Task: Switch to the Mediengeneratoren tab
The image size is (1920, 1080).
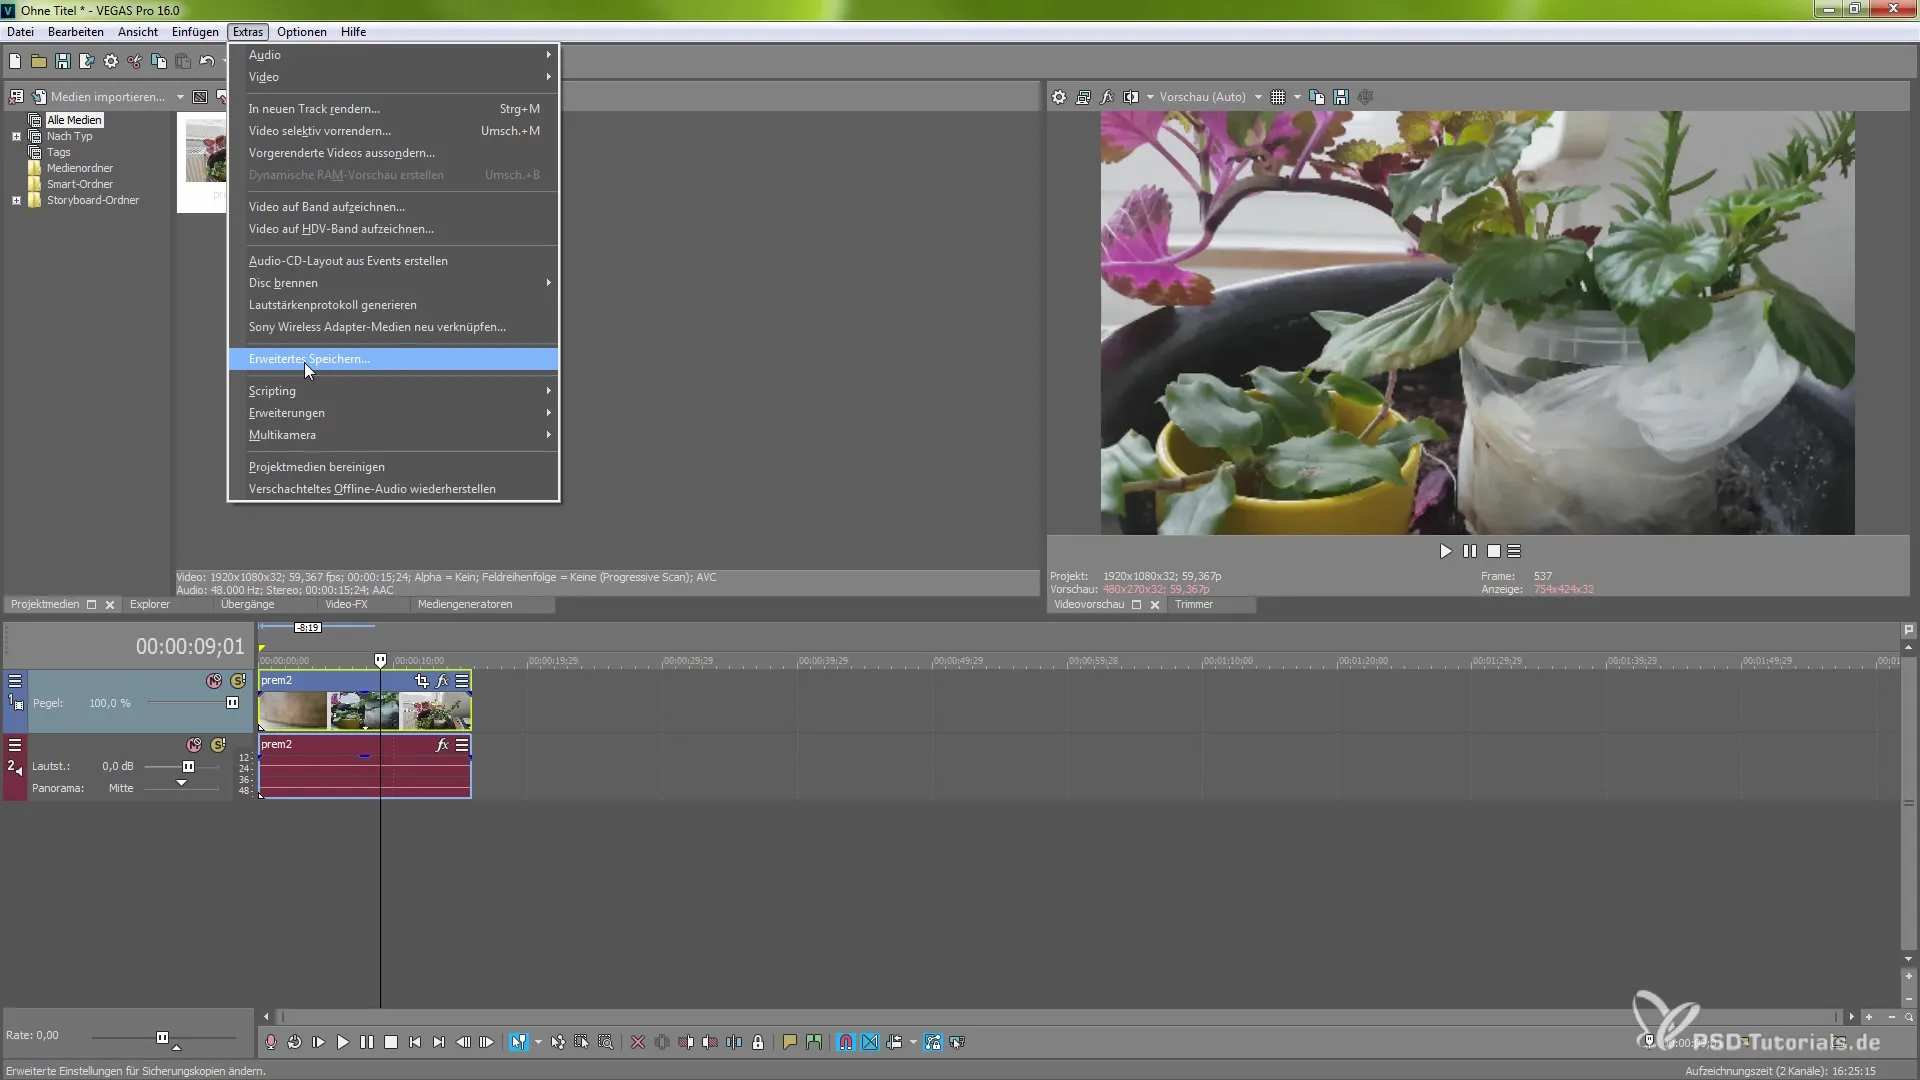Action: pos(465,605)
